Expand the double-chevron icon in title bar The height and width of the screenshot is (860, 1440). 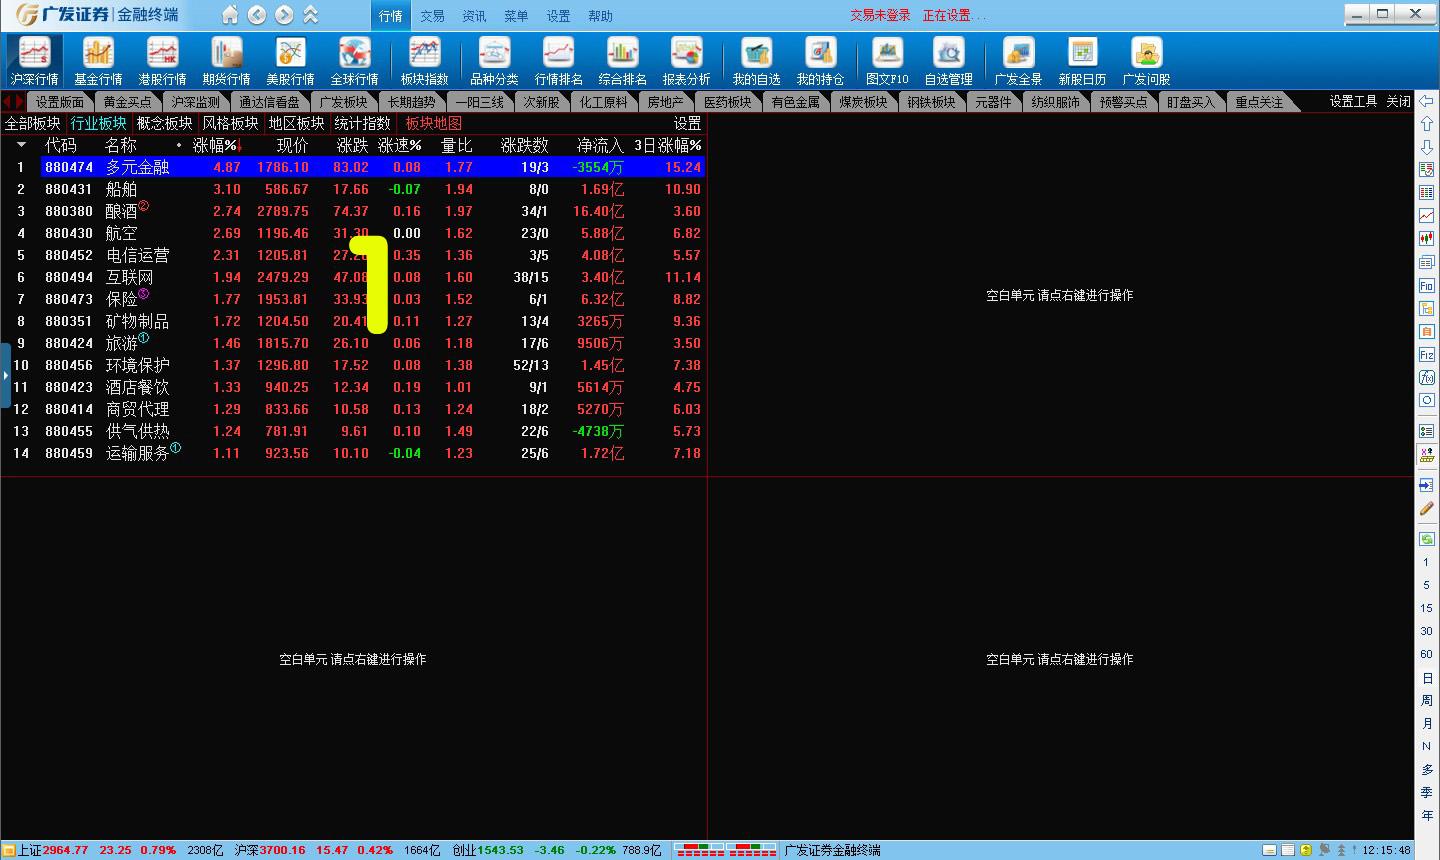click(311, 15)
